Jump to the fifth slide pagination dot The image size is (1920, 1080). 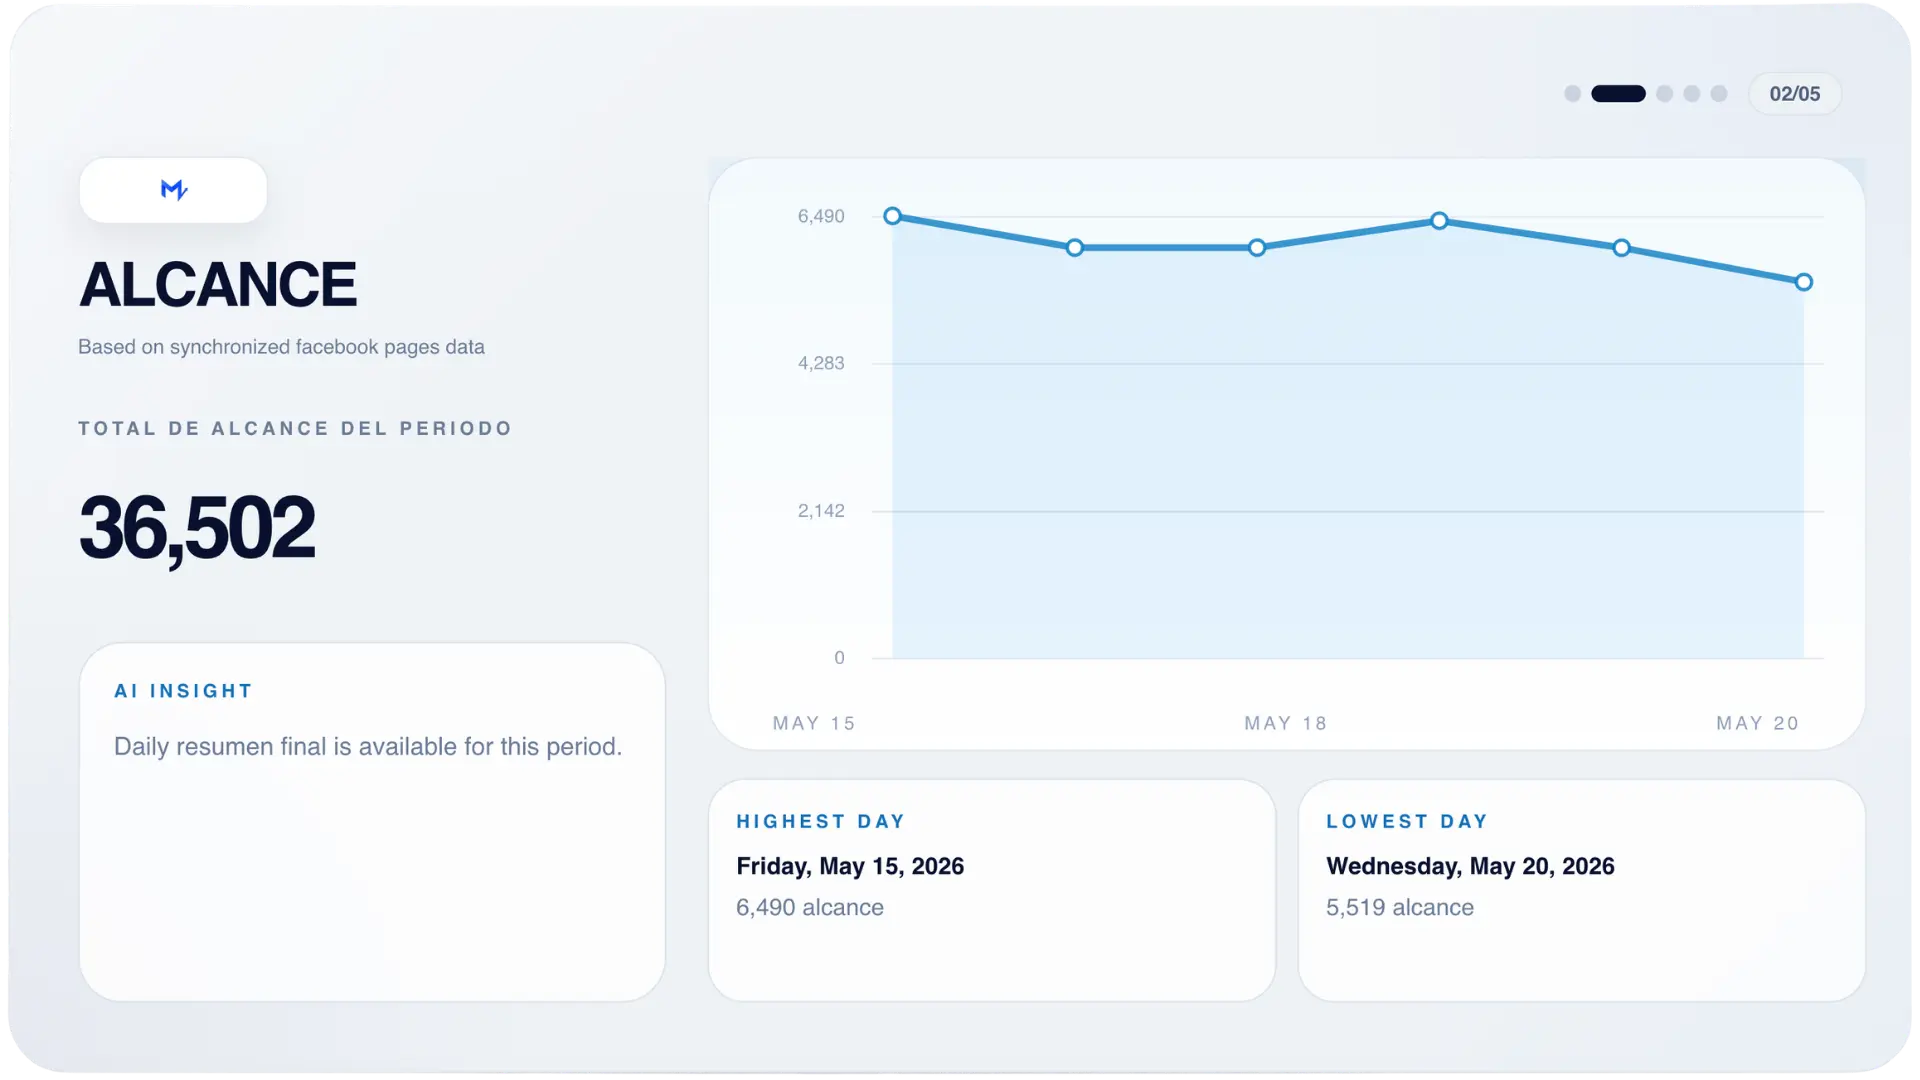pos(1719,94)
